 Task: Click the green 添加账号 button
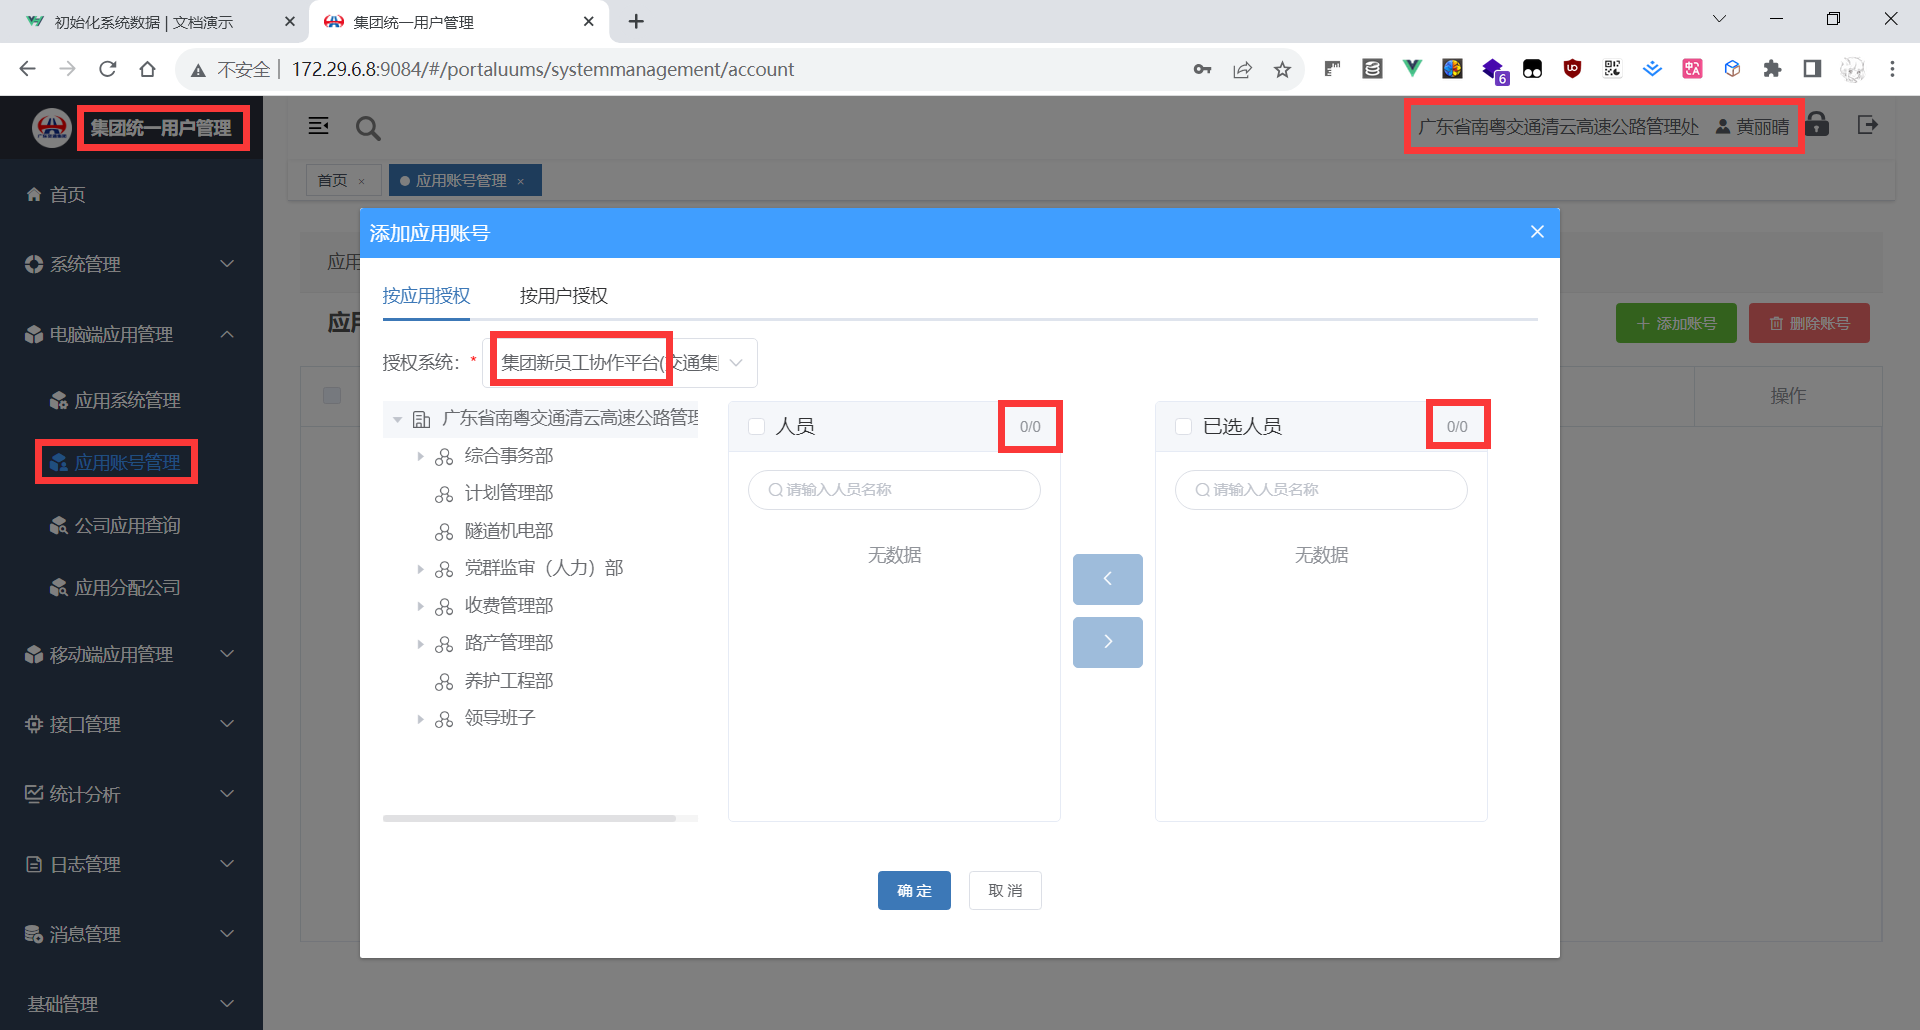[1676, 323]
